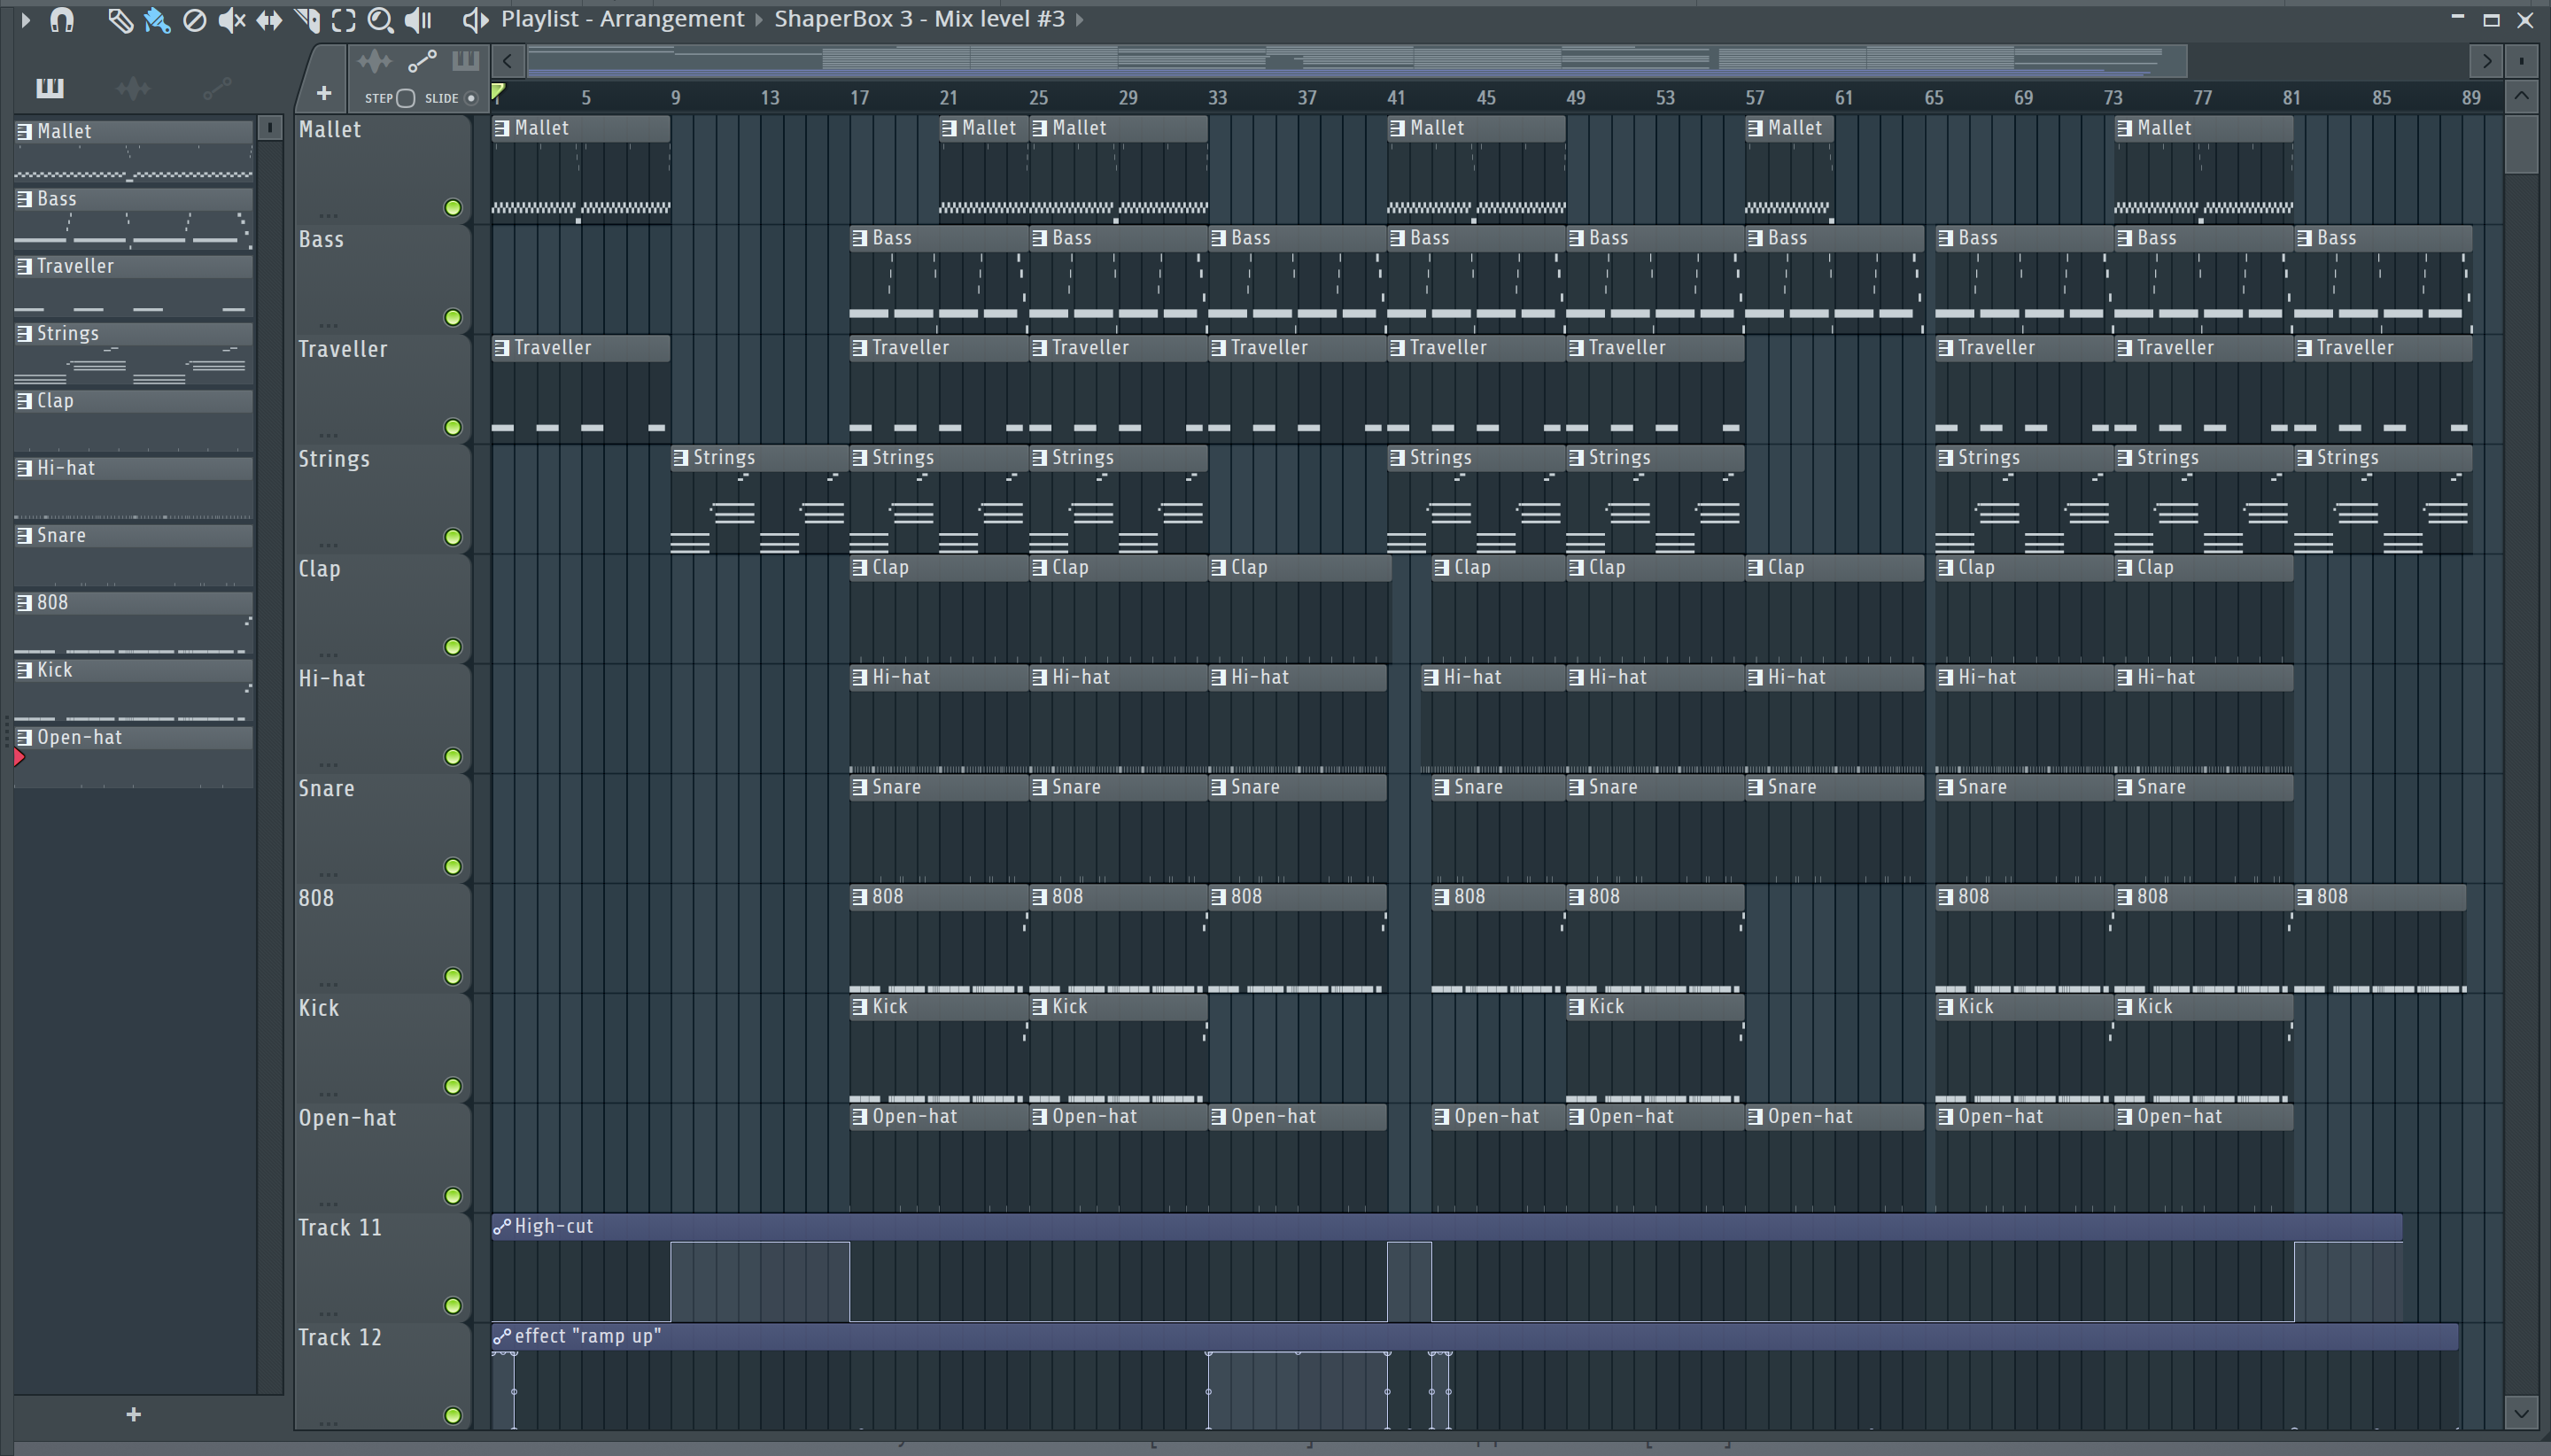Open the Kick picker pattern's menu icon
2551x1456 pixels.
click(x=24, y=670)
